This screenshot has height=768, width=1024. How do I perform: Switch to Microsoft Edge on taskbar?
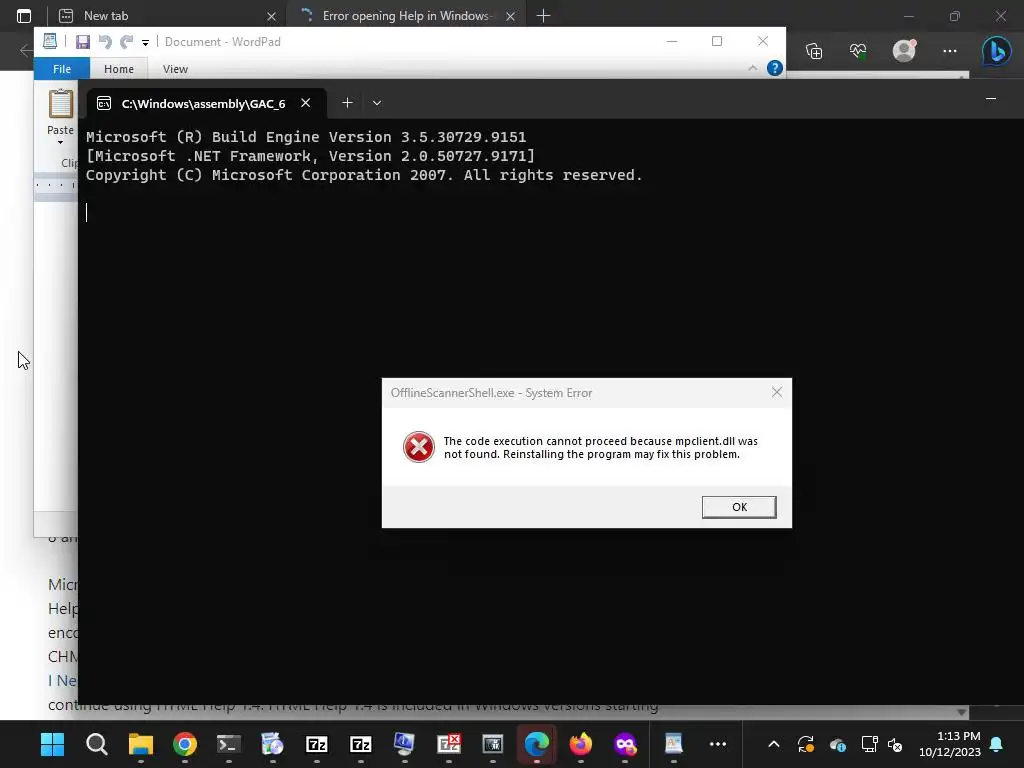click(537, 744)
